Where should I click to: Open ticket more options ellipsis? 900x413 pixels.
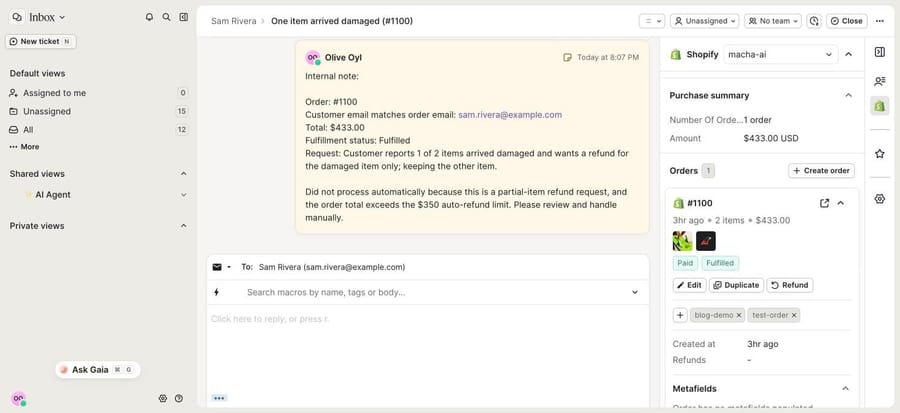[880, 21]
